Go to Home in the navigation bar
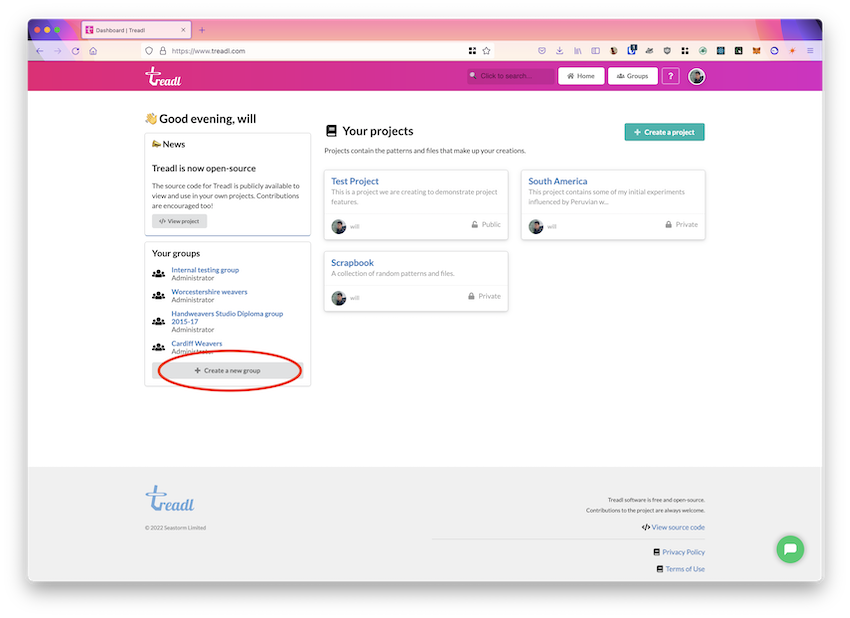The height and width of the screenshot is (618, 850). 581,76
